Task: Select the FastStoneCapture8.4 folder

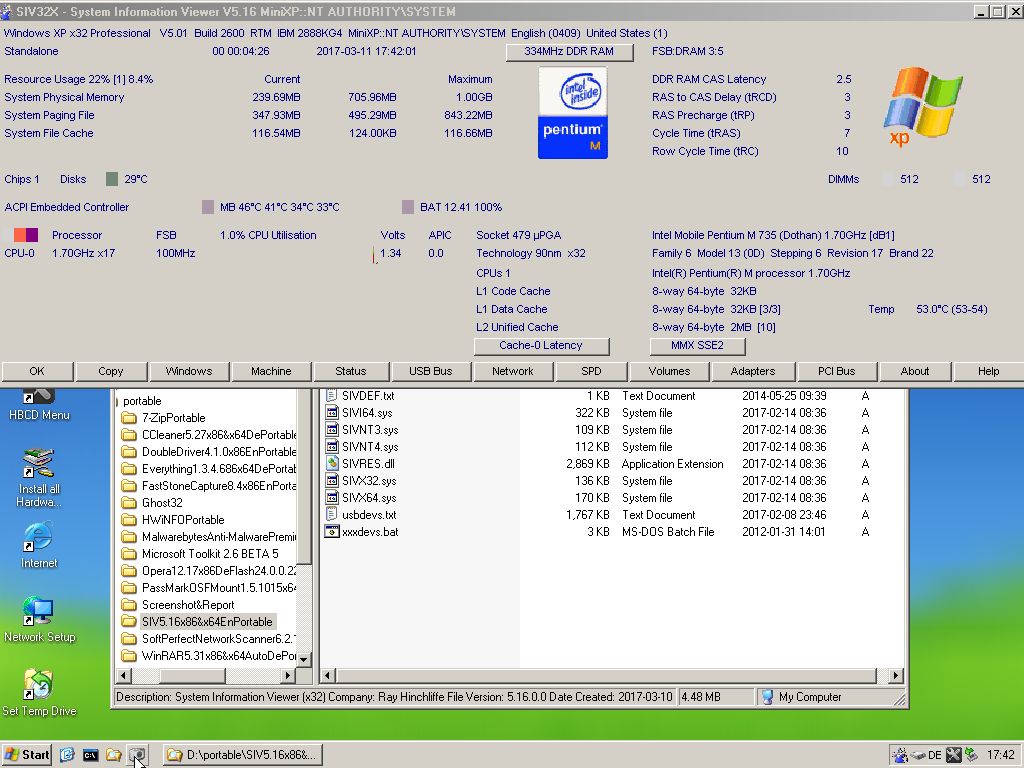Action: [x=219, y=486]
